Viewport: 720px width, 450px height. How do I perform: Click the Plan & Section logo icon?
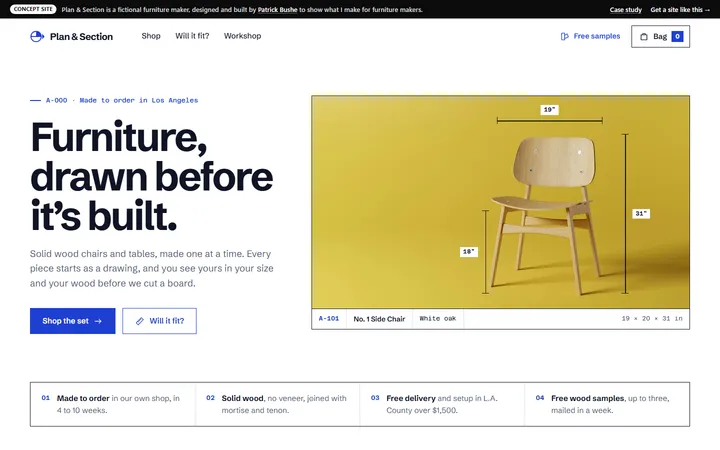[x=37, y=36]
